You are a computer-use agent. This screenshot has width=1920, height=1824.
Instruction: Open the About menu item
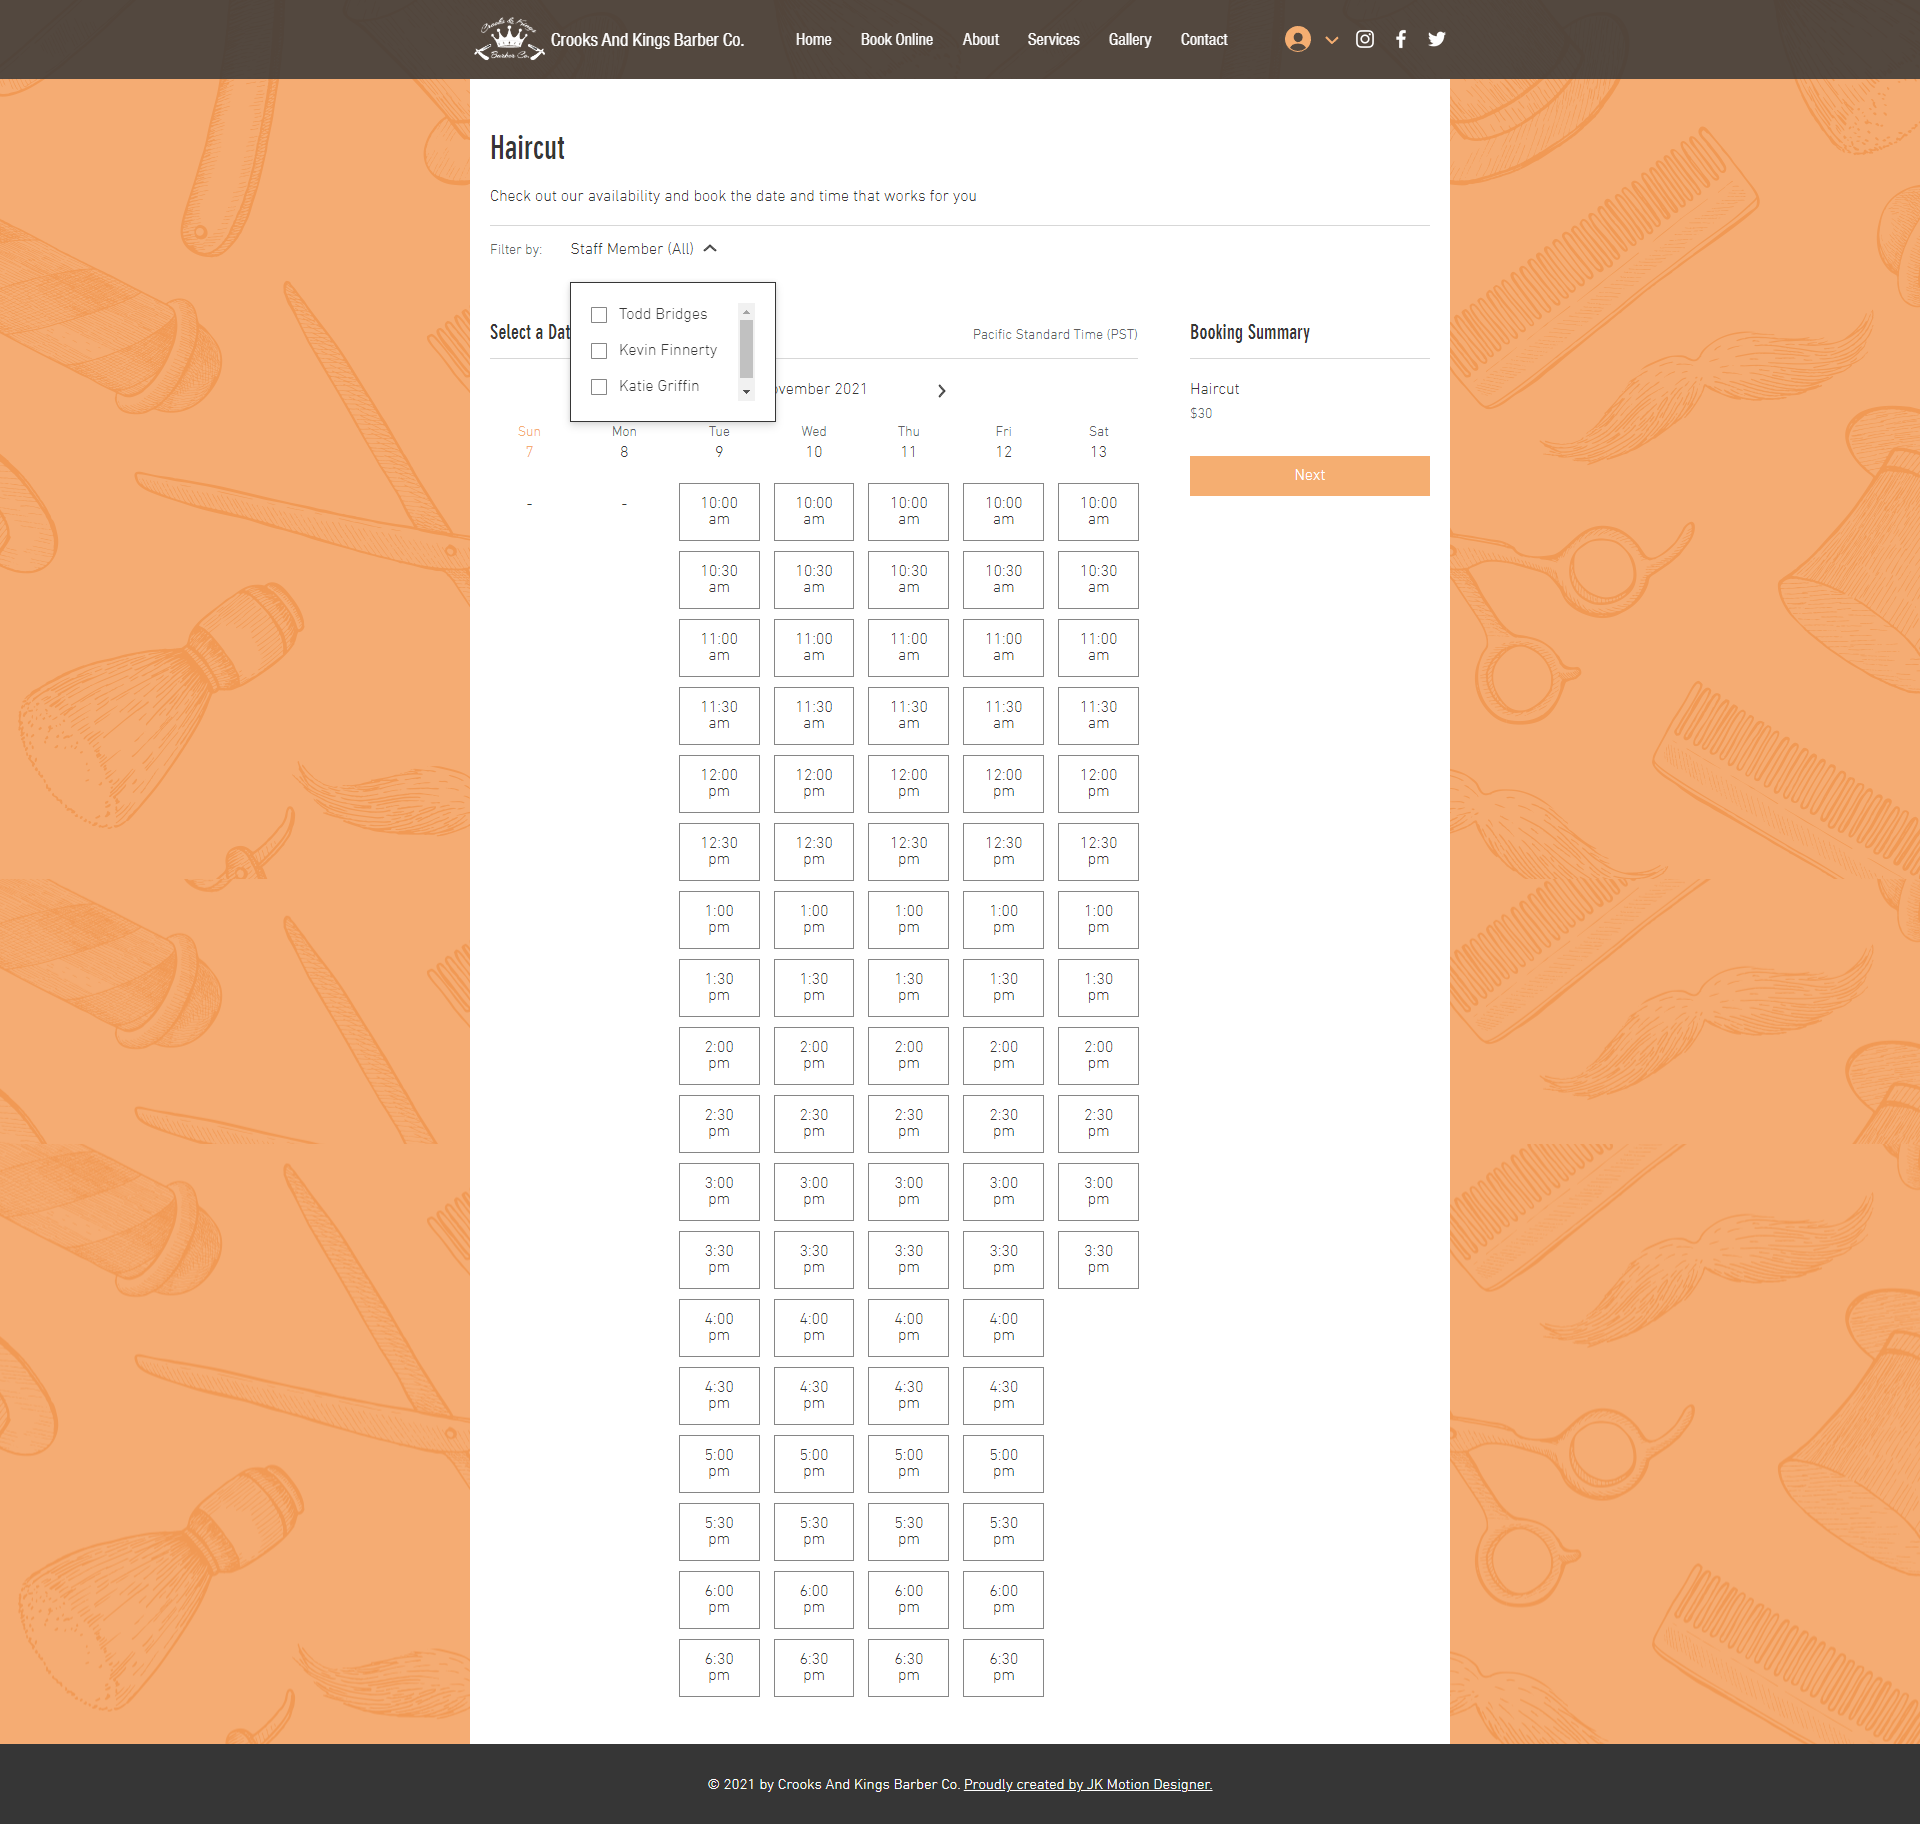[x=980, y=40]
